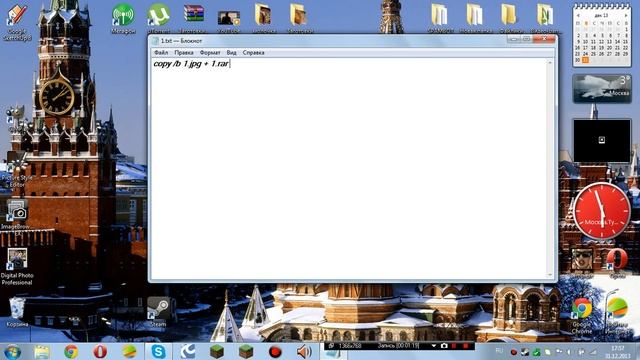Select the Мегафон desktop shortcut
Screen dimensions: 640x360
click(123, 18)
